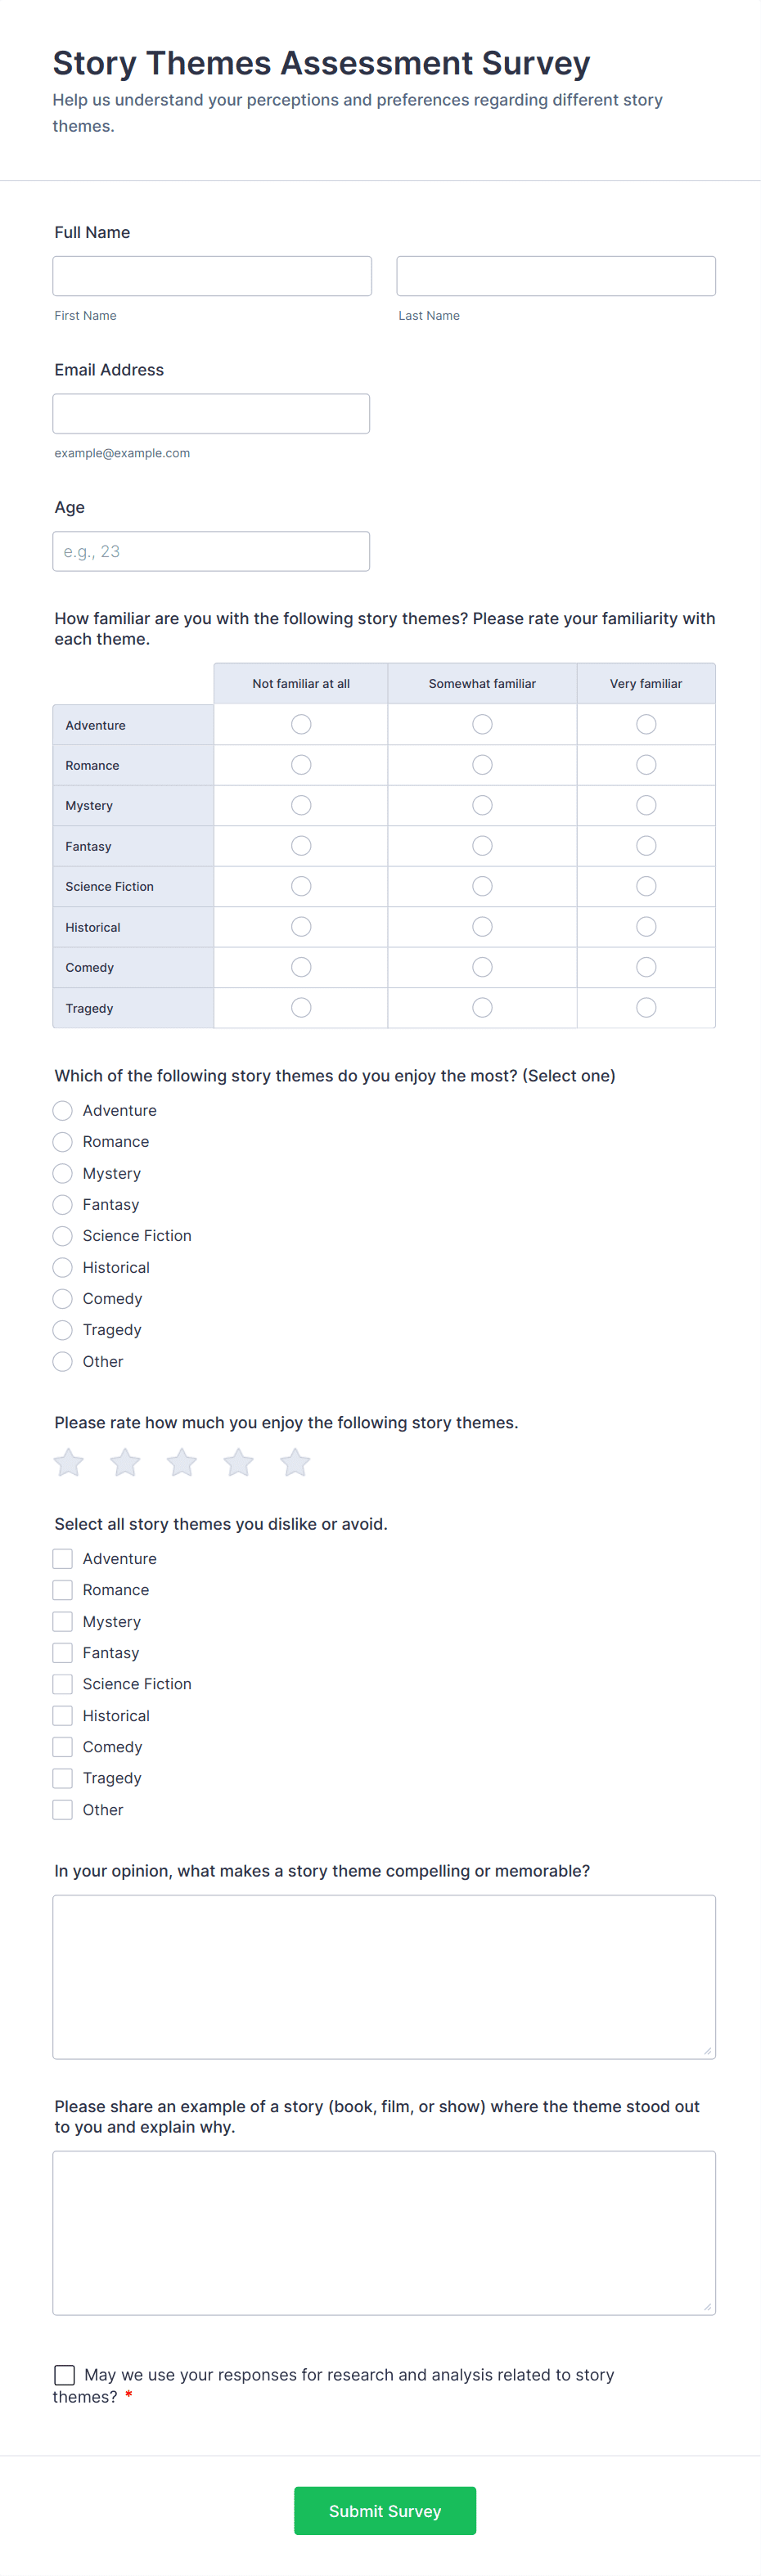Give a three-star enjoyment rating

pyautogui.click(x=181, y=1462)
